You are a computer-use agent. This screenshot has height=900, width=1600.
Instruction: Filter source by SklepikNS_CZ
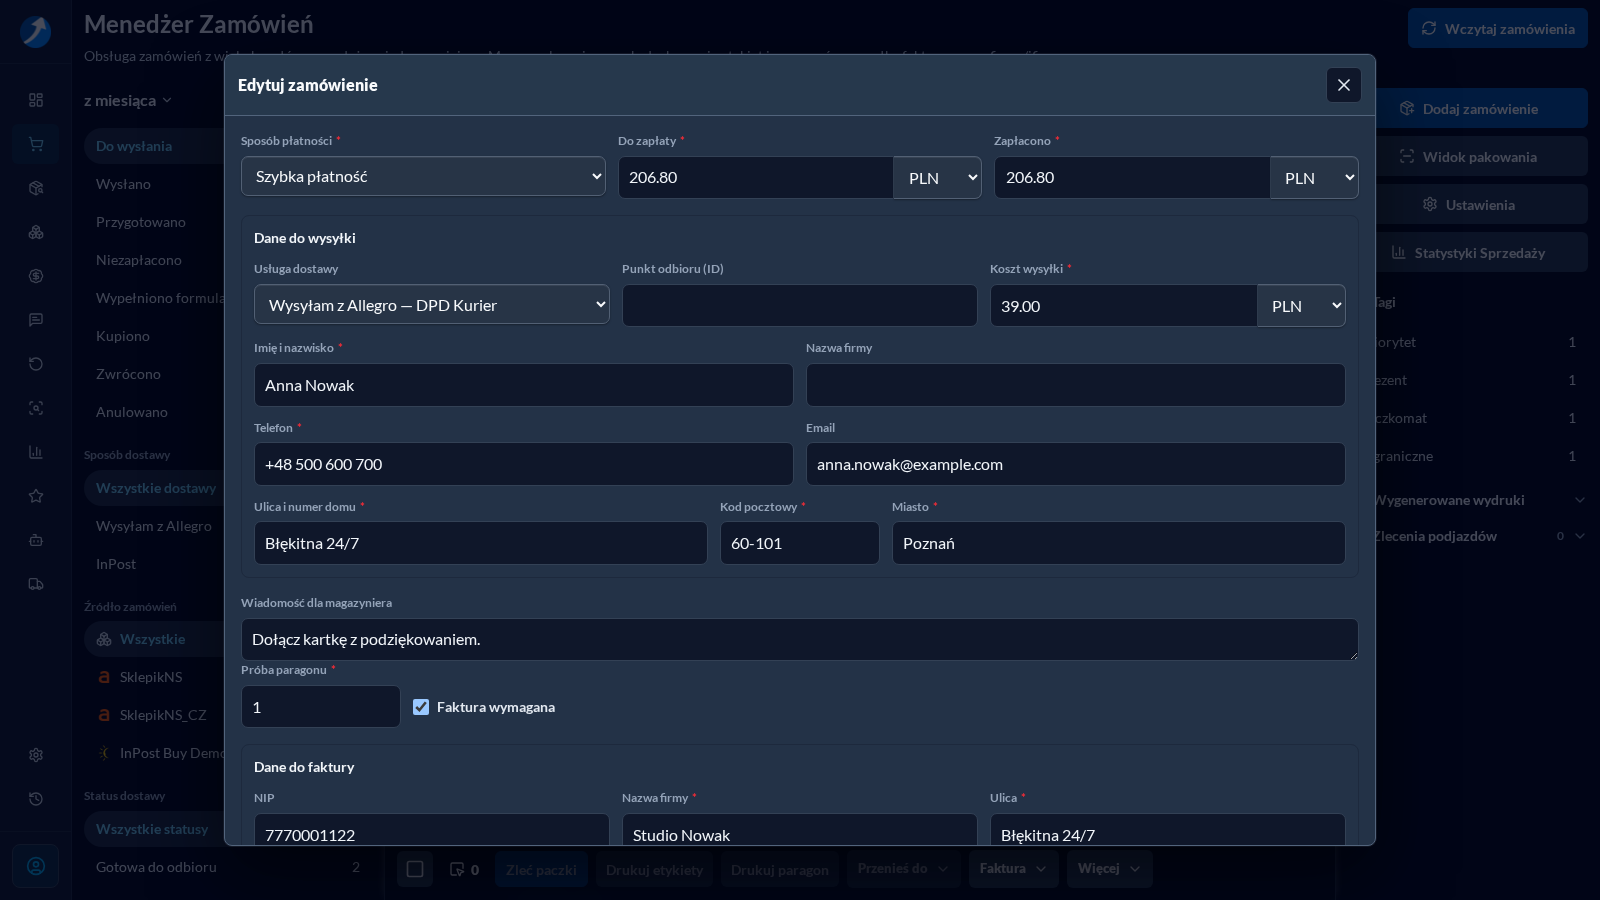155,715
